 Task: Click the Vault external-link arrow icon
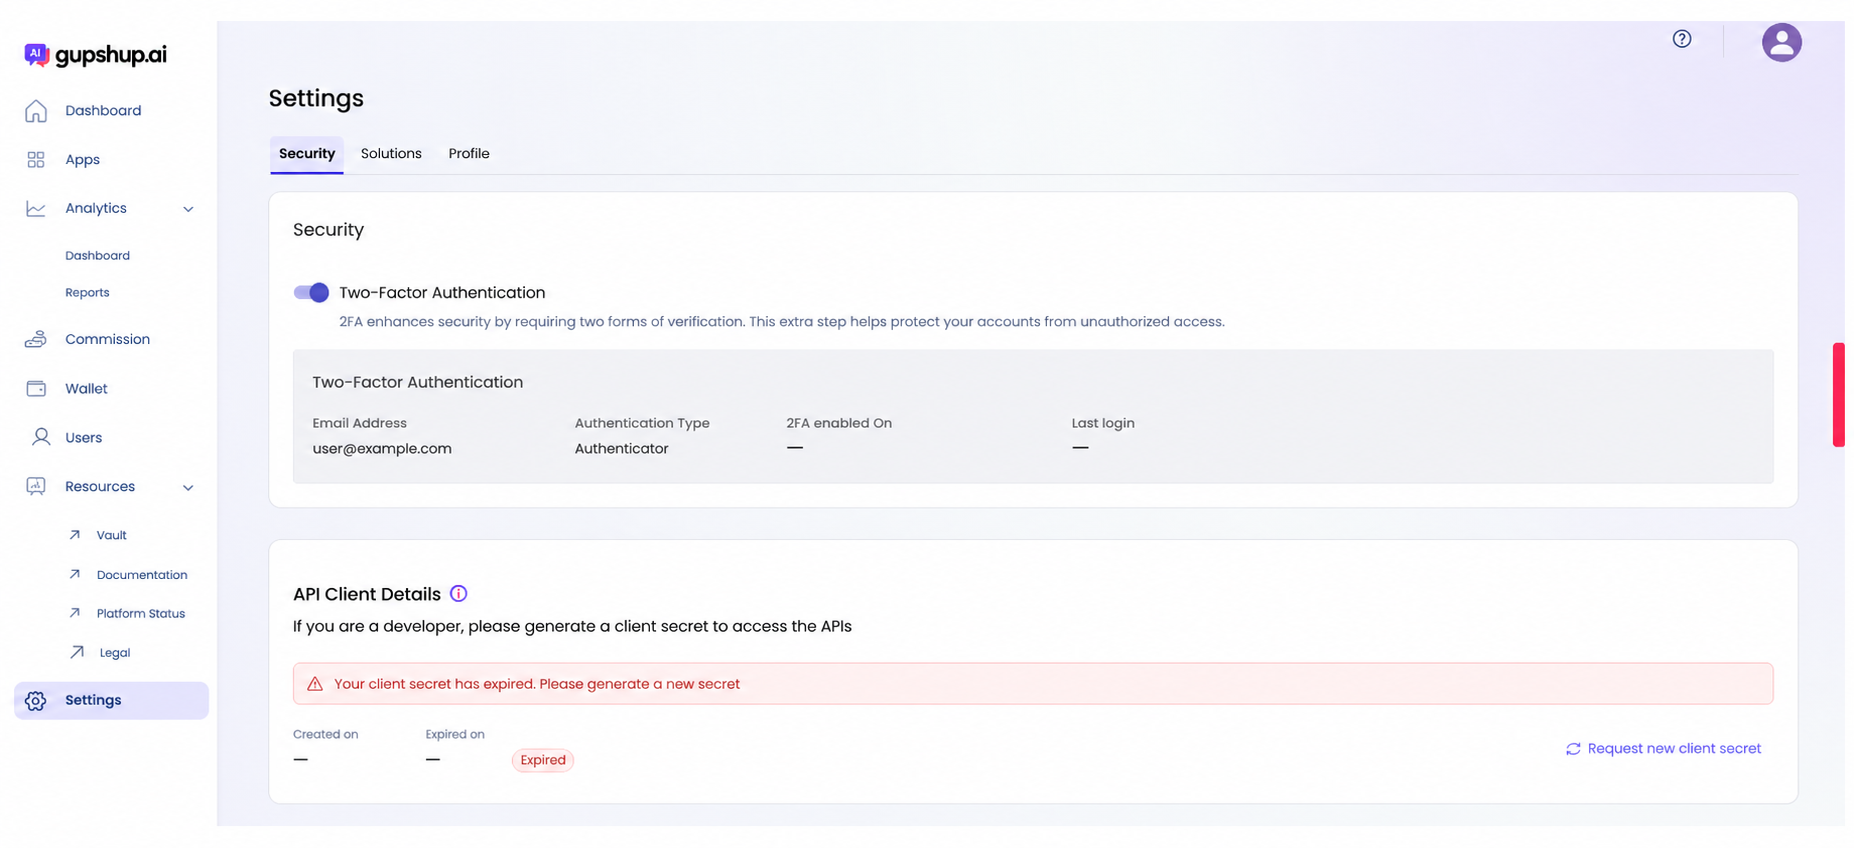click(x=75, y=535)
